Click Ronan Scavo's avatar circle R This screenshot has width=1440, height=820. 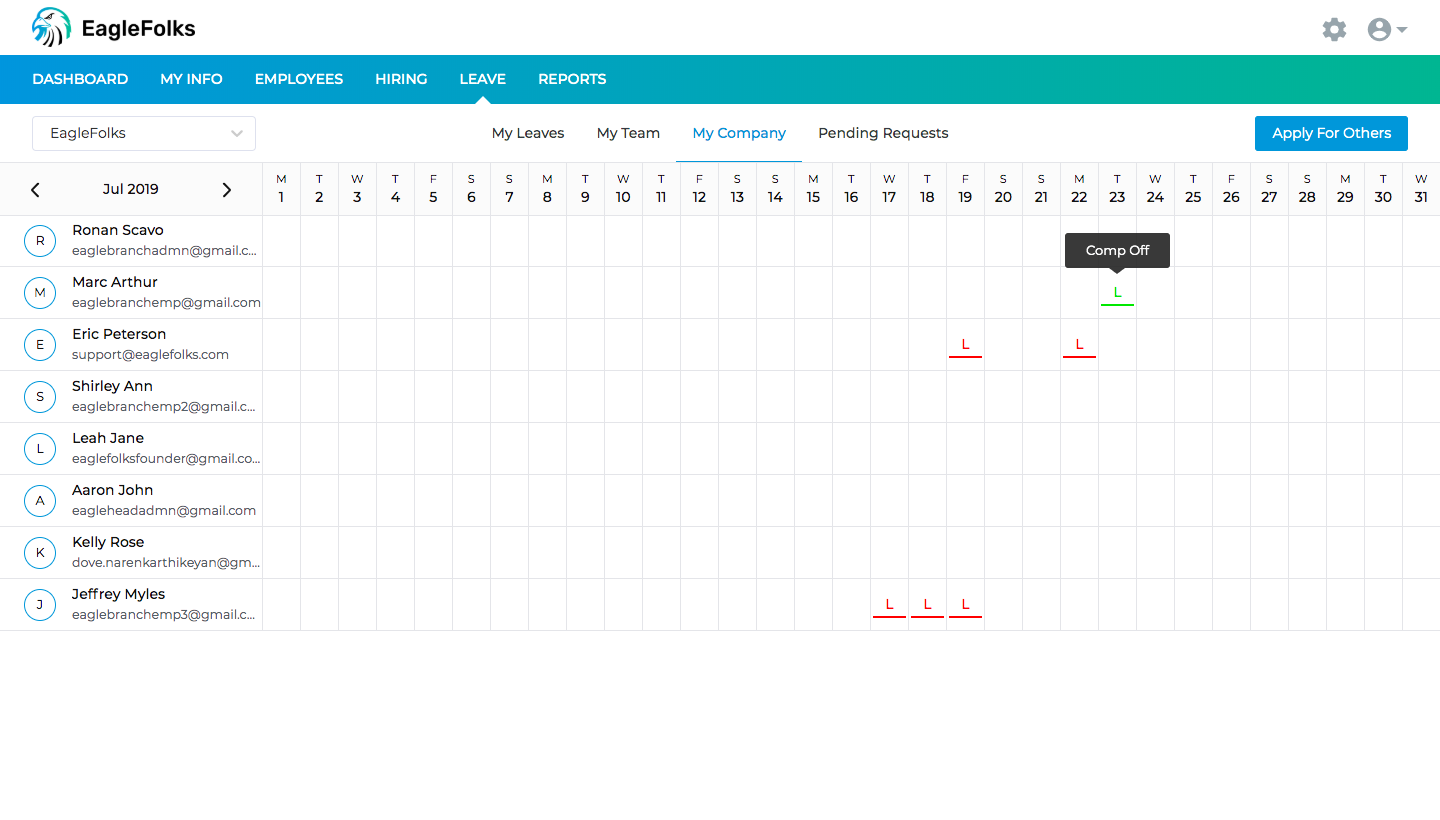click(x=40, y=241)
